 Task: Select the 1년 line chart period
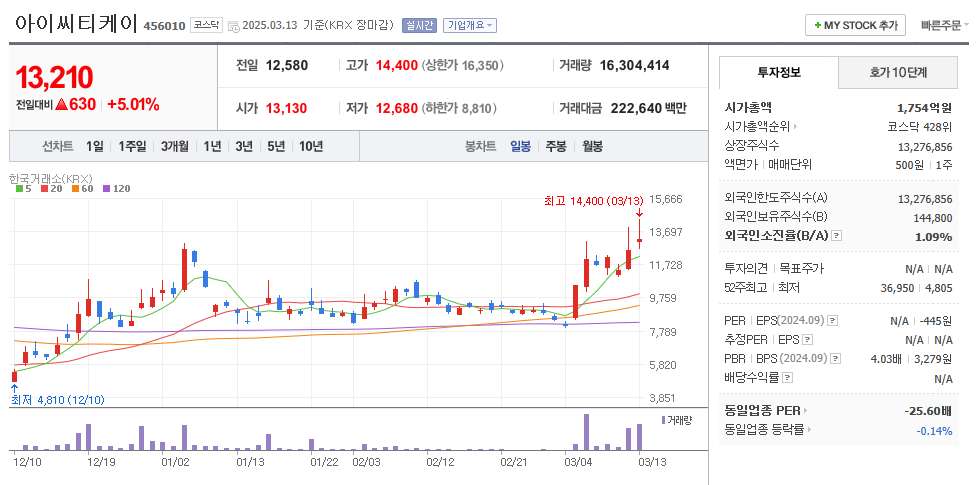[x=212, y=146]
